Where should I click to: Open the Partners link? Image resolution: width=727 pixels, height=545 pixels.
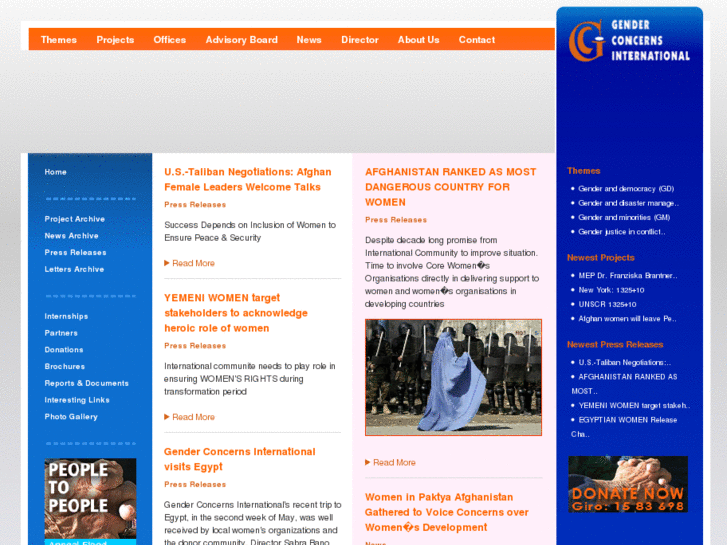[x=61, y=333]
